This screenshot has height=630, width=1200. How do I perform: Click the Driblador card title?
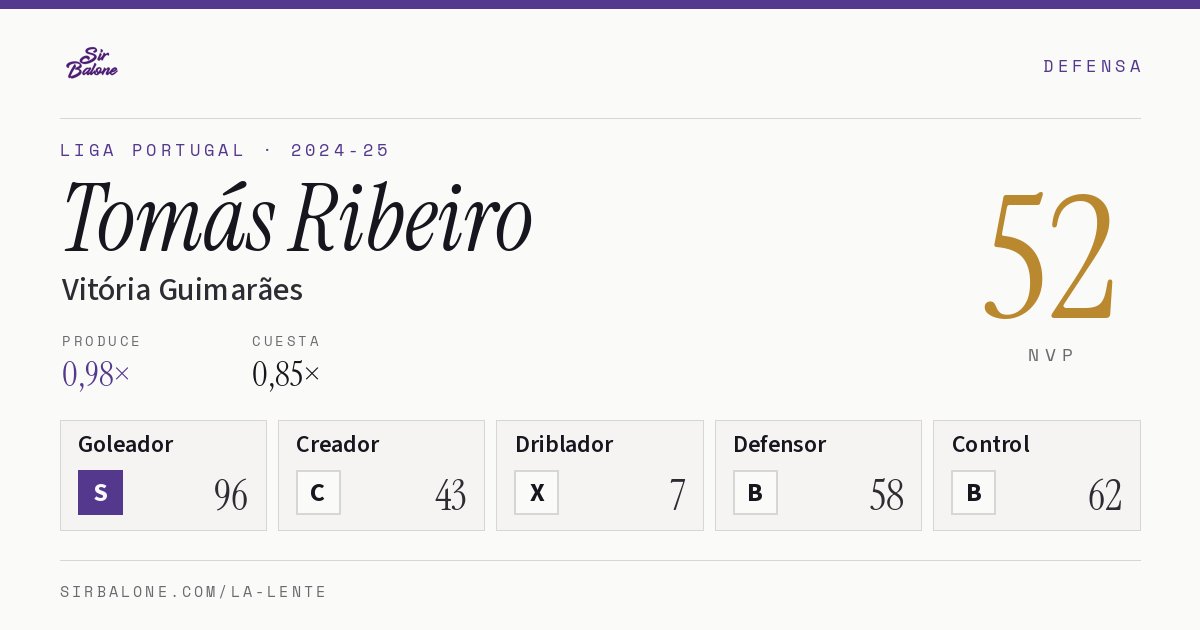pos(564,444)
